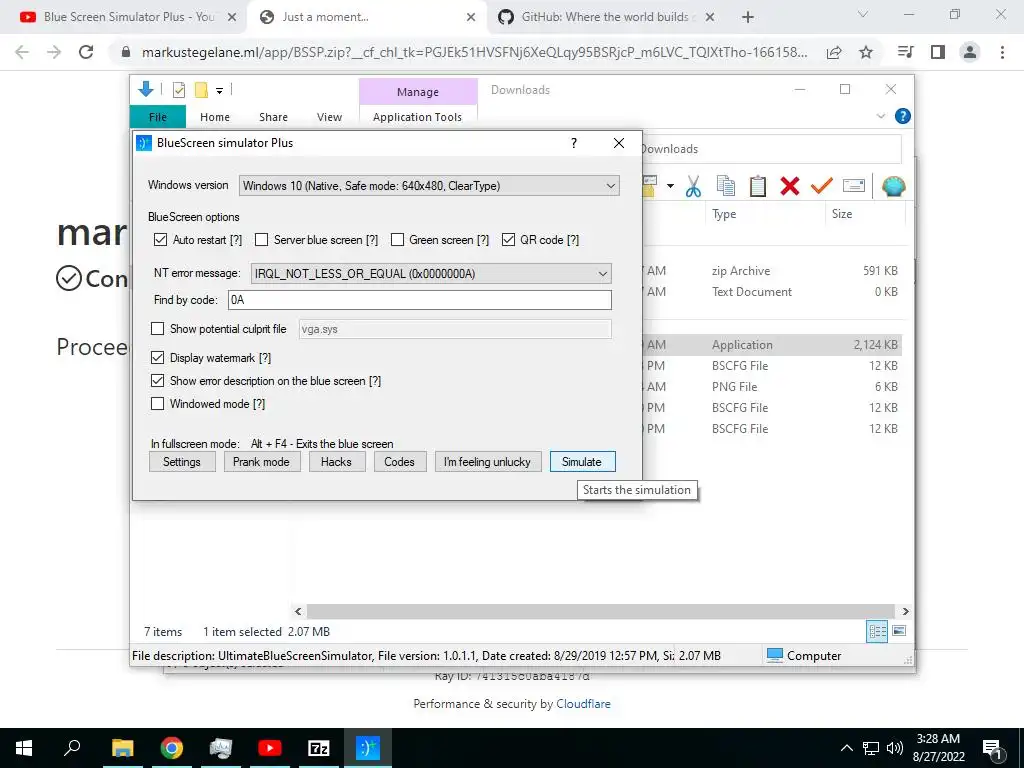Click the Codes button
The image size is (1024, 768).
(x=400, y=462)
